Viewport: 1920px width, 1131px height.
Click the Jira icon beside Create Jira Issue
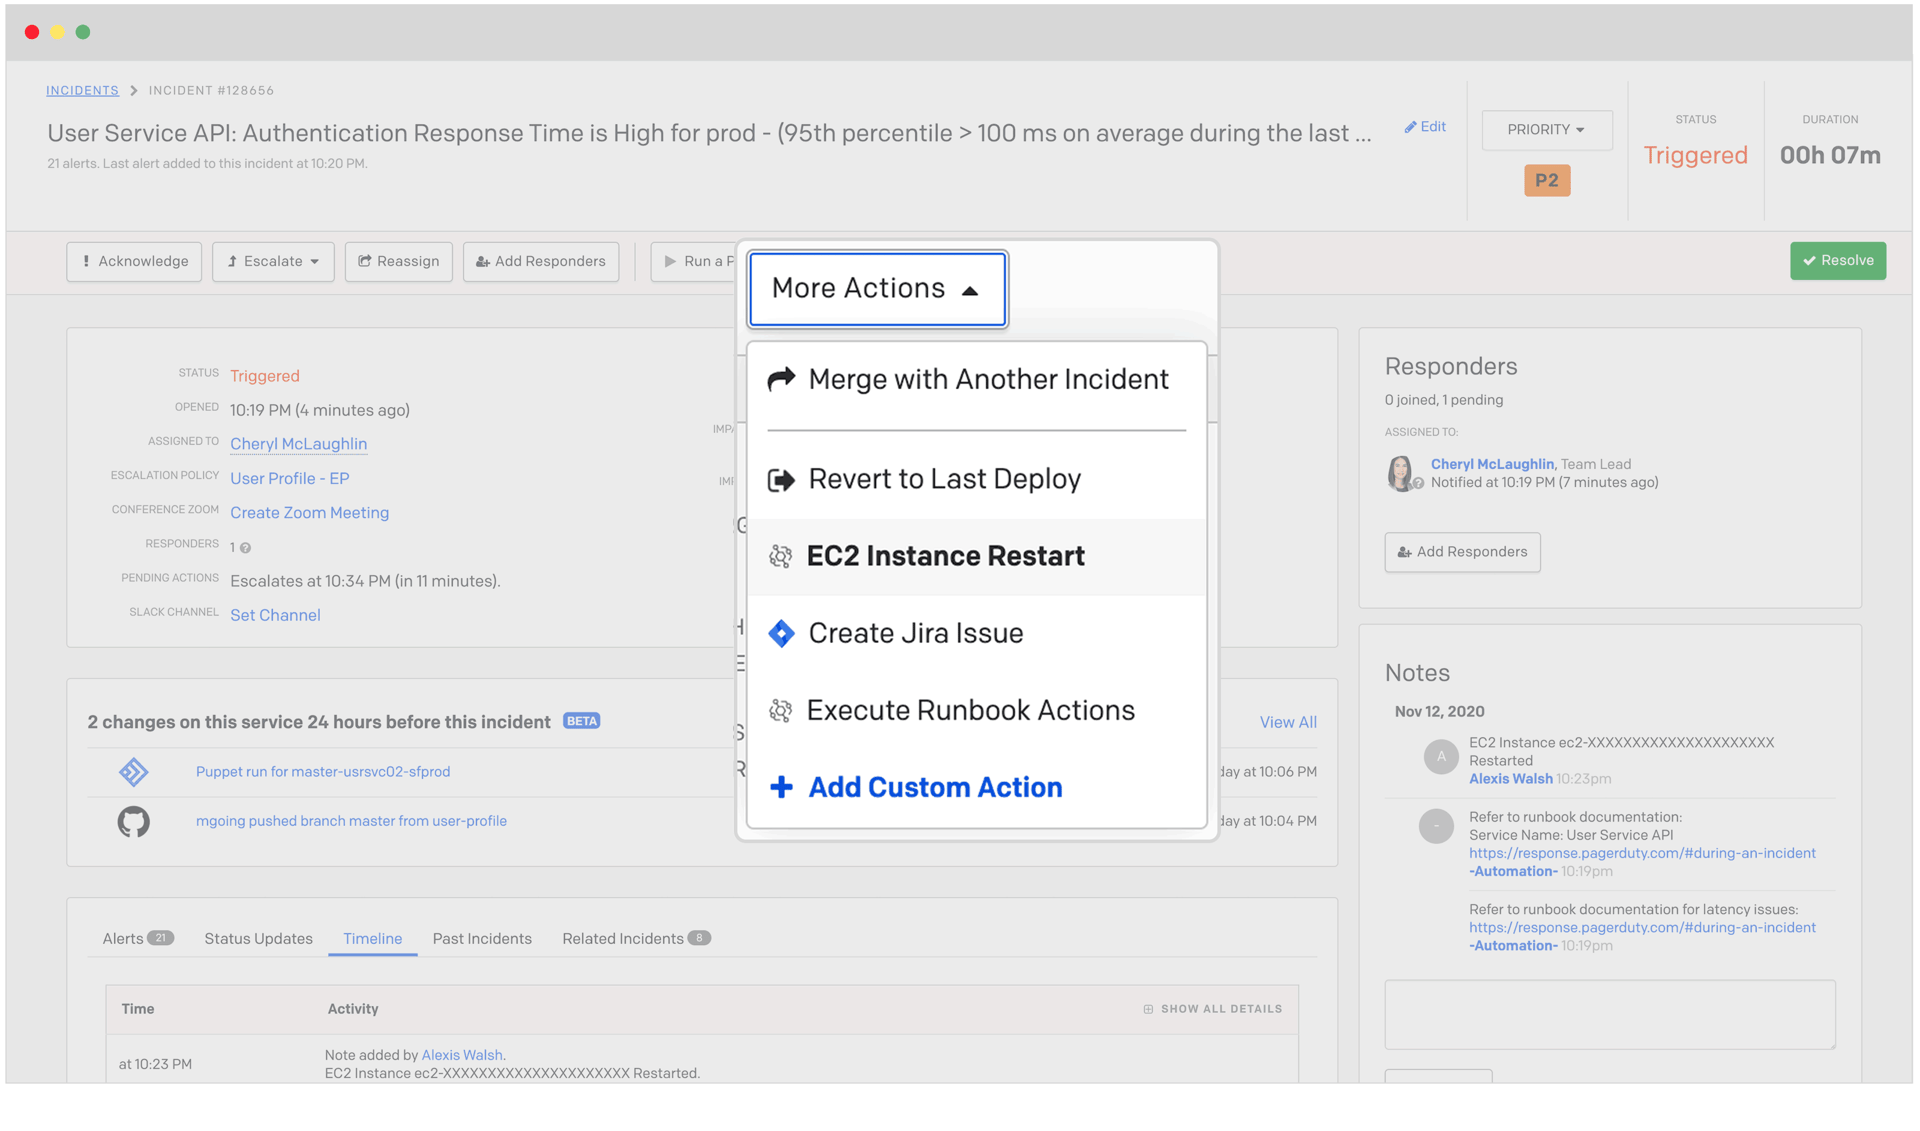[780, 632]
